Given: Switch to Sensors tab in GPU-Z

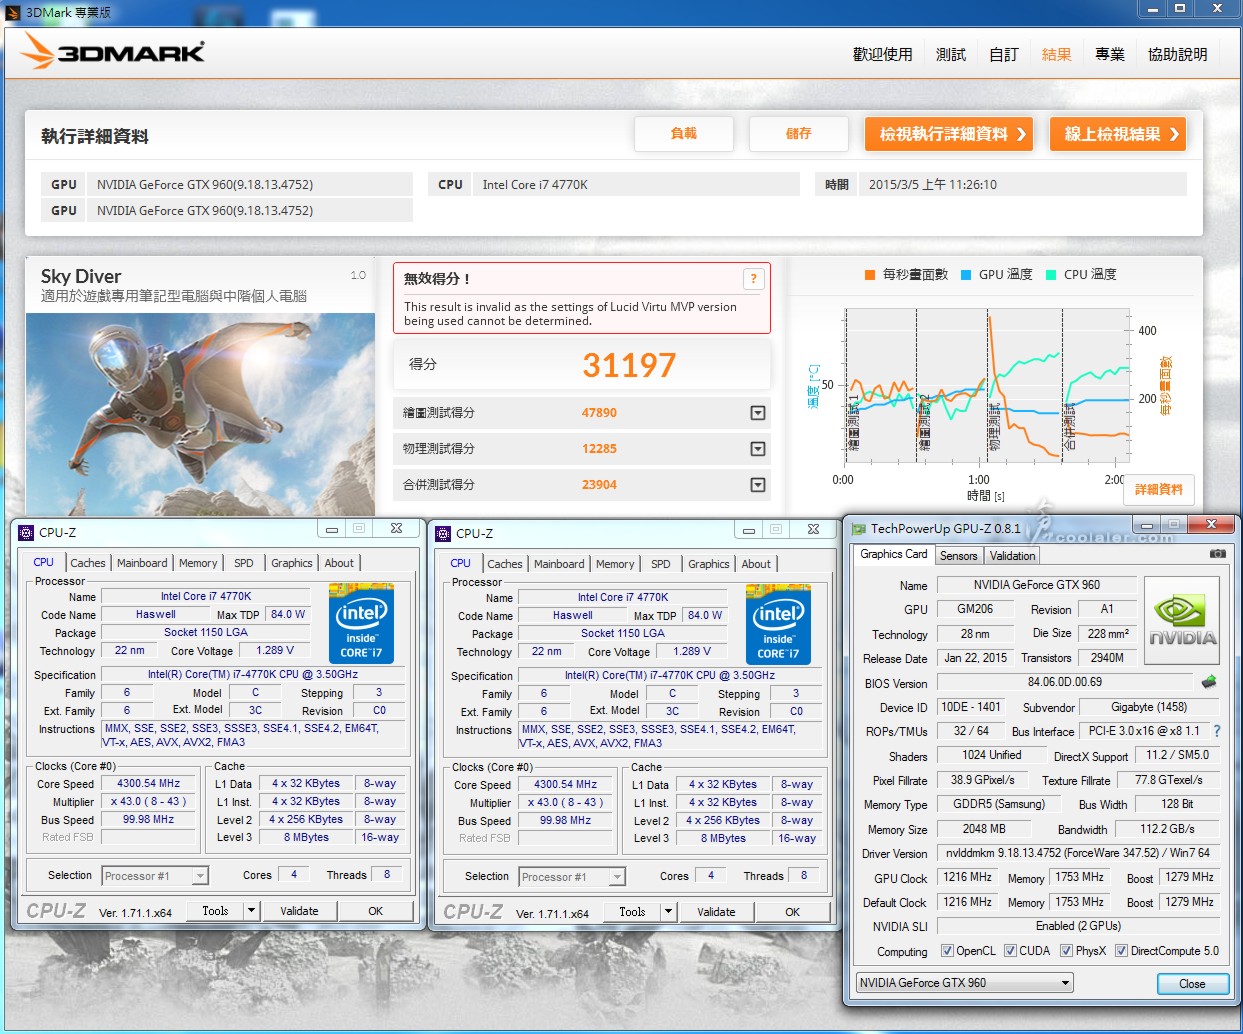Looking at the screenshot, I should click(x=958, y=556).
